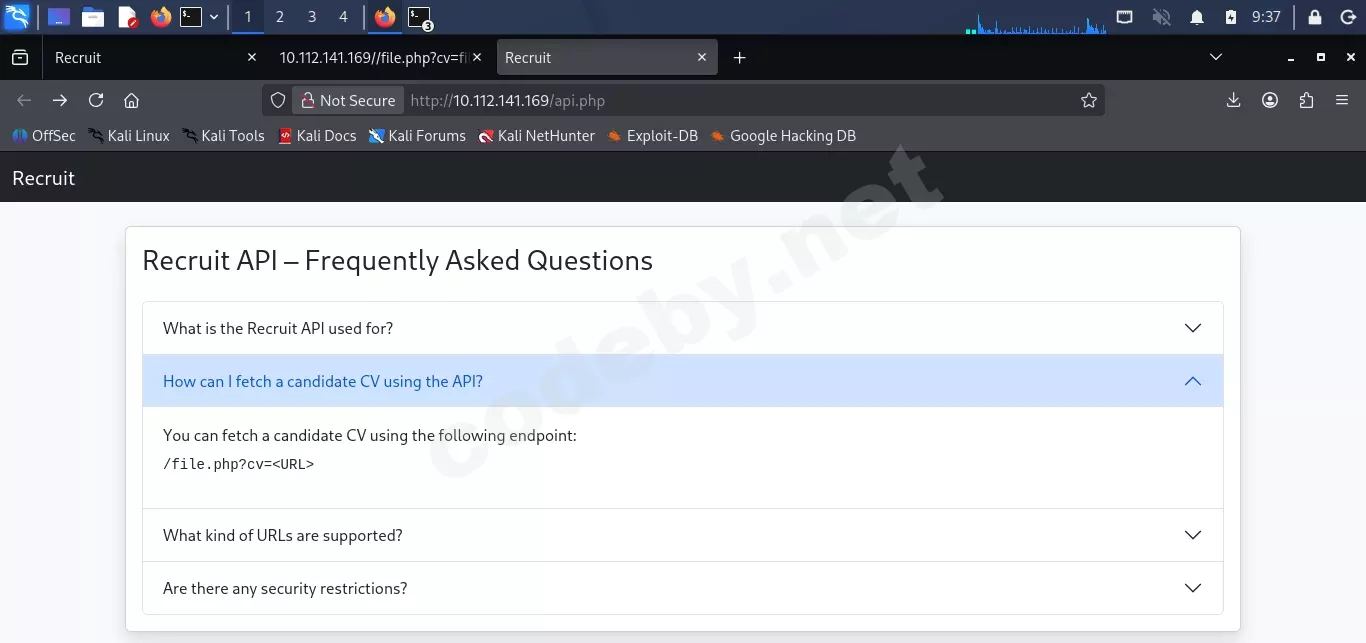The image size is (1366, 643).
Task: Open the Firefox downloads panel
Action: (1233, 100)
